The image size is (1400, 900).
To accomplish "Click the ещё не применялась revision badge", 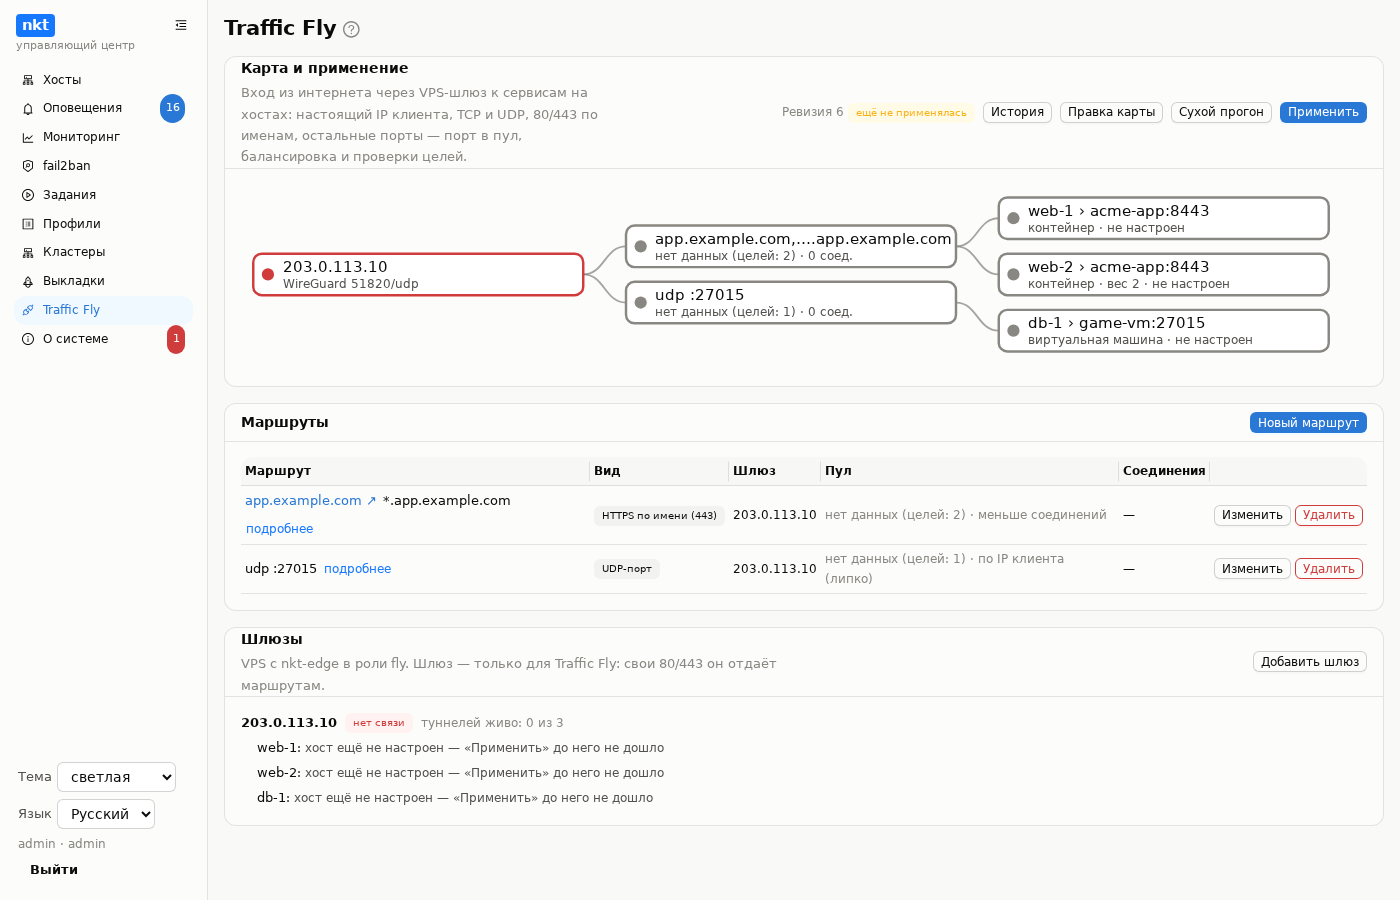I will (911, 113).
